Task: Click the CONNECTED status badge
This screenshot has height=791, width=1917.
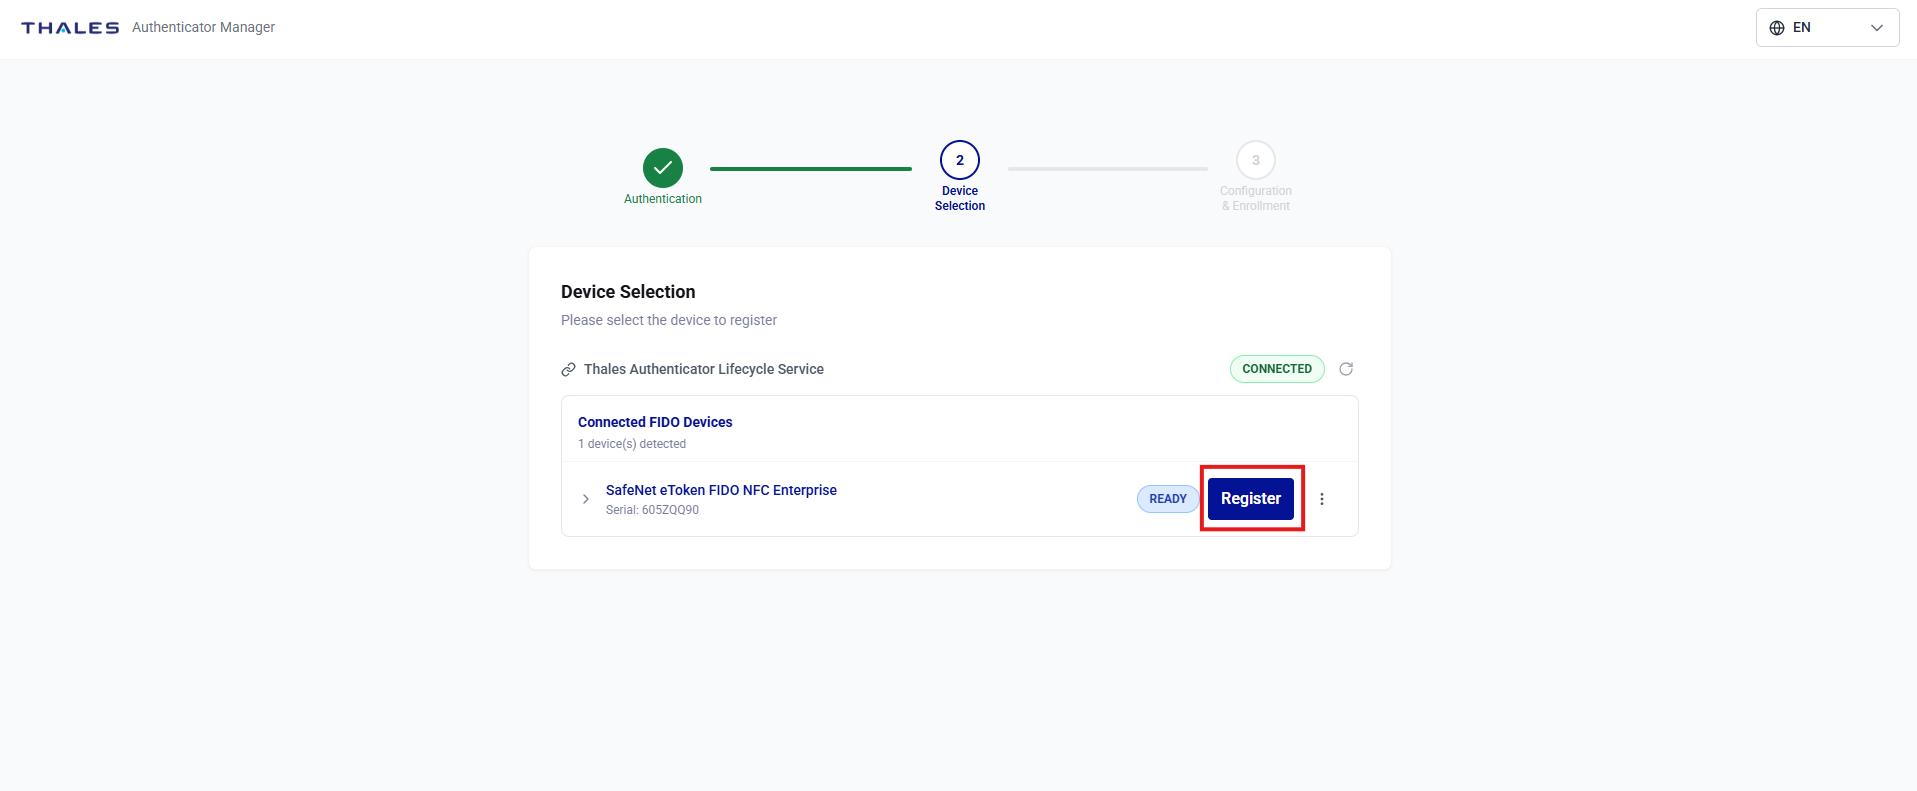Action: (x=1277, y=369)
